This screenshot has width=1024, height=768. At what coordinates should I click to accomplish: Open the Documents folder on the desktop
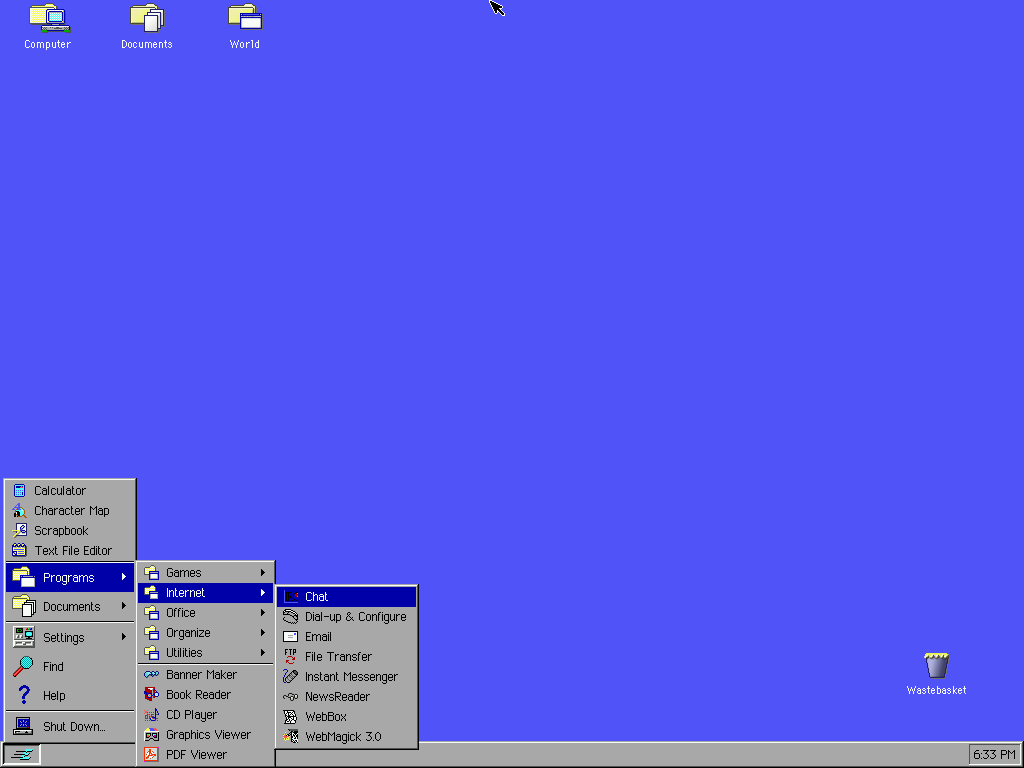click(x=146, y=25)
